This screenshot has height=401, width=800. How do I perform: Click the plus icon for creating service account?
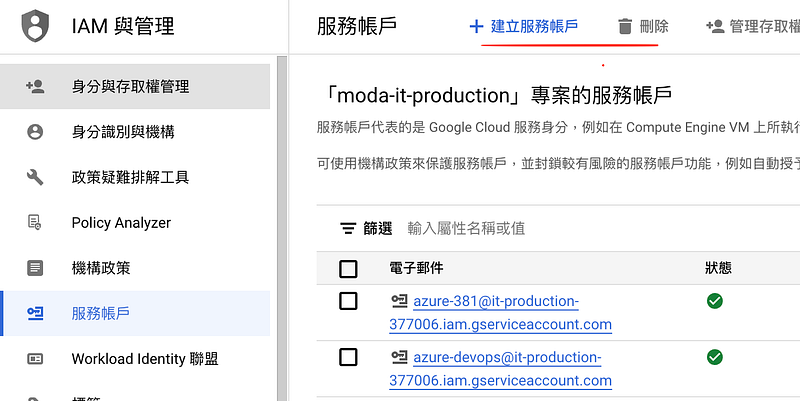[476, 27]
